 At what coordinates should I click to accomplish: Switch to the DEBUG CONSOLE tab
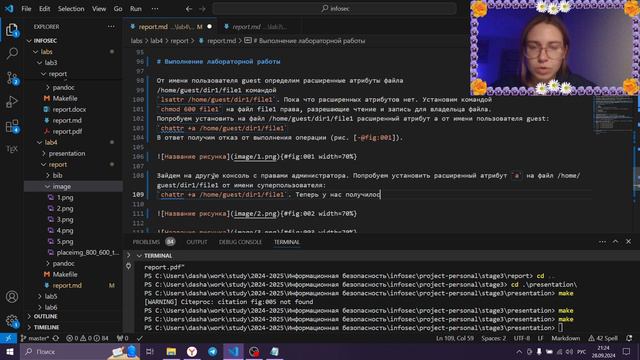tap(240, 242)
